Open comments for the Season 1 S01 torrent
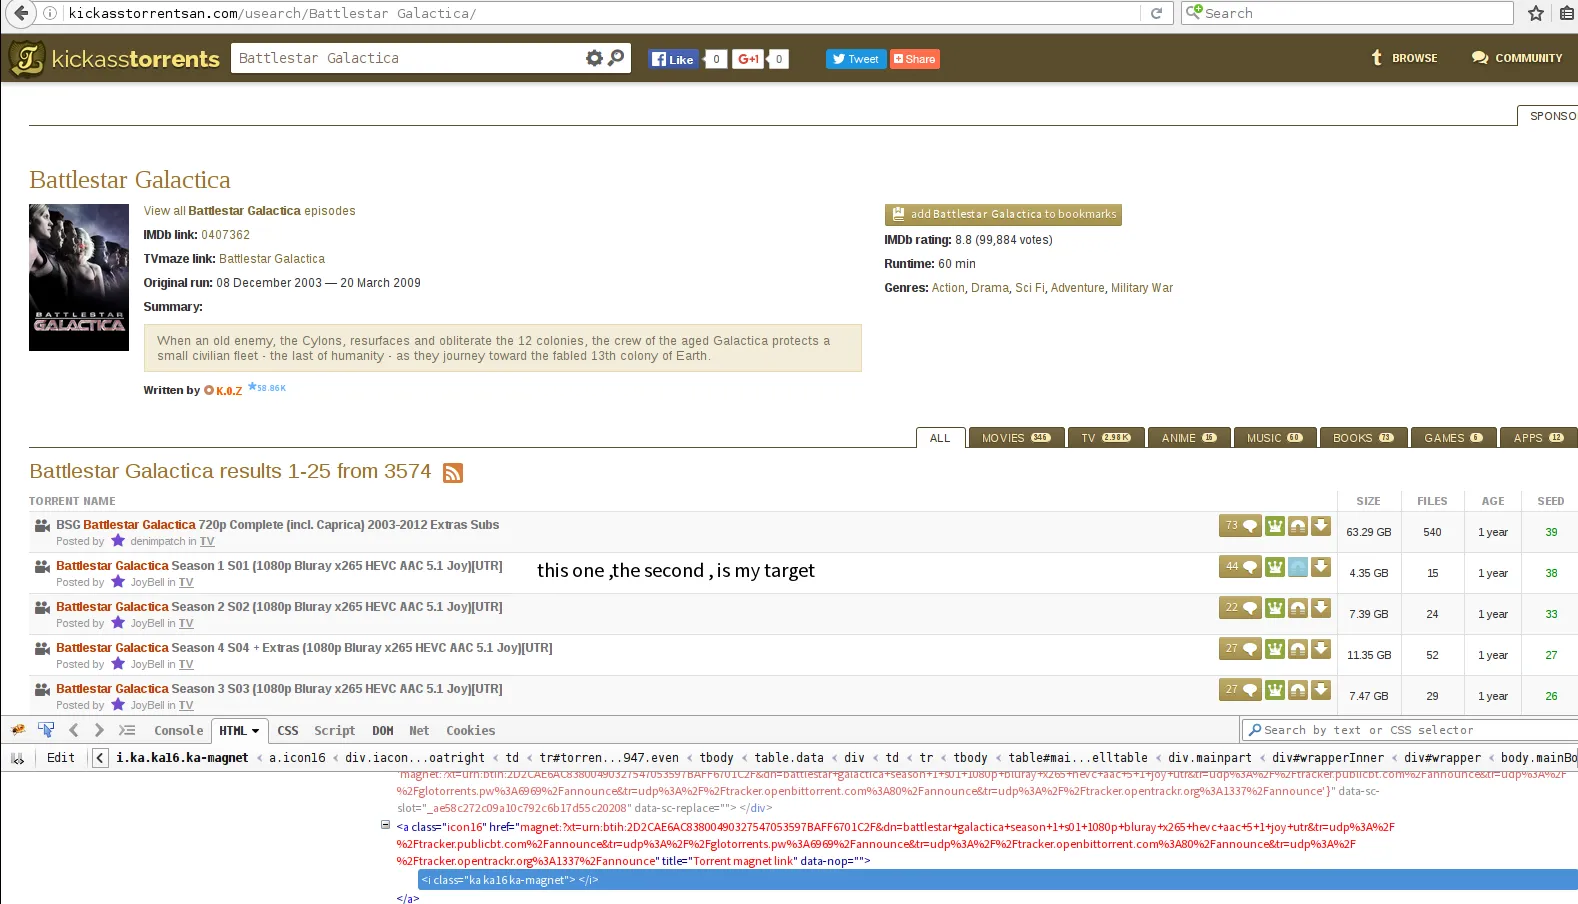 pyautogui.click(x=1239, y=567)
